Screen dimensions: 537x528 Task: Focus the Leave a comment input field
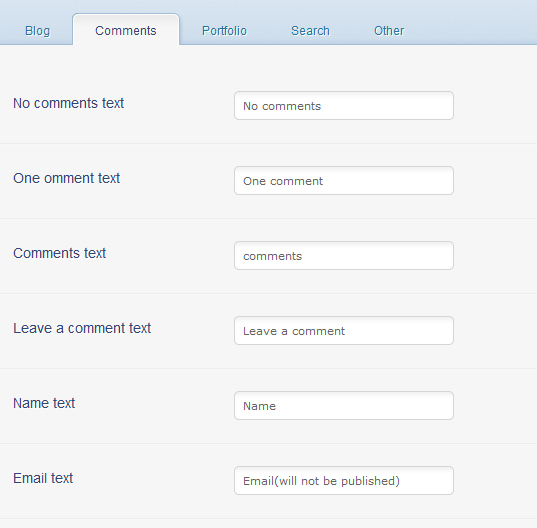click(344, 330)
